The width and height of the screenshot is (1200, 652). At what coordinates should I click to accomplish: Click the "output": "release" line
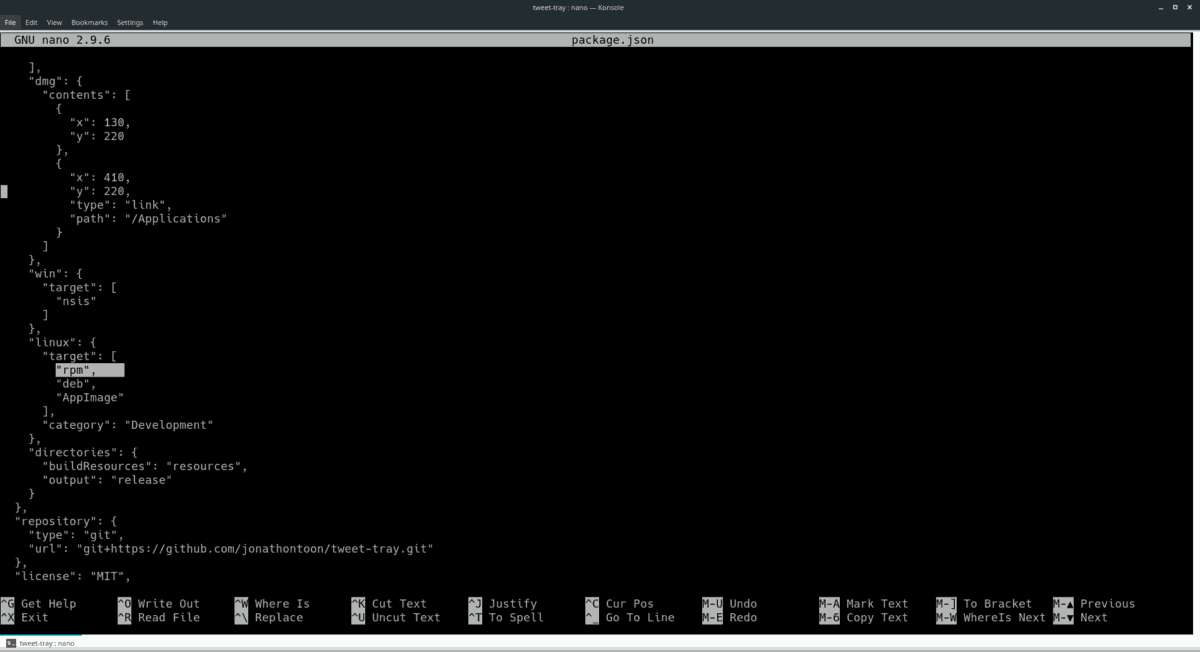107,480
